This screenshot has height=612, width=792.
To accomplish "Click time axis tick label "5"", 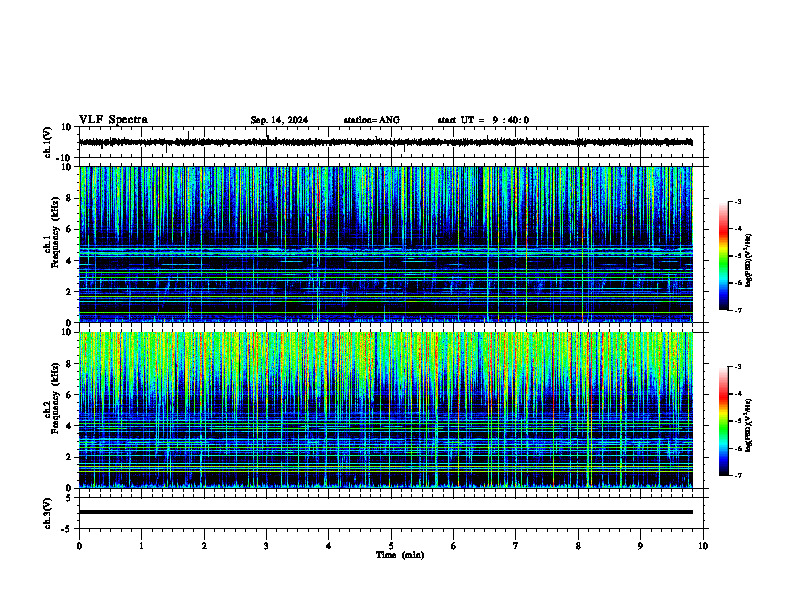I will coord(391,546).
